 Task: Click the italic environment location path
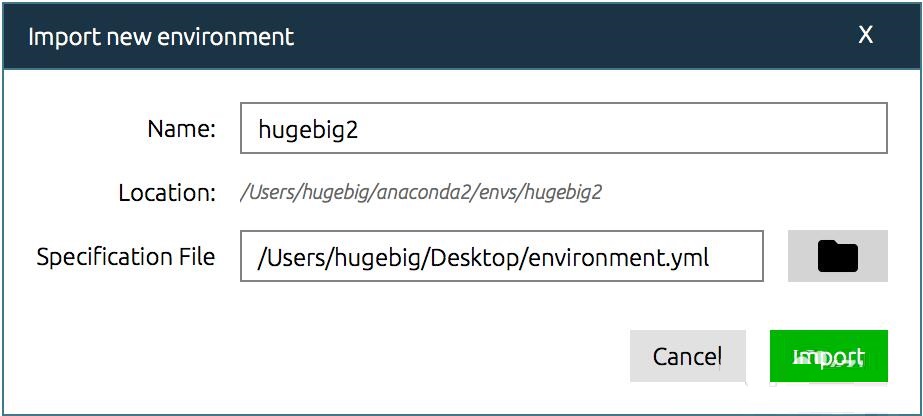pos(421,192)
